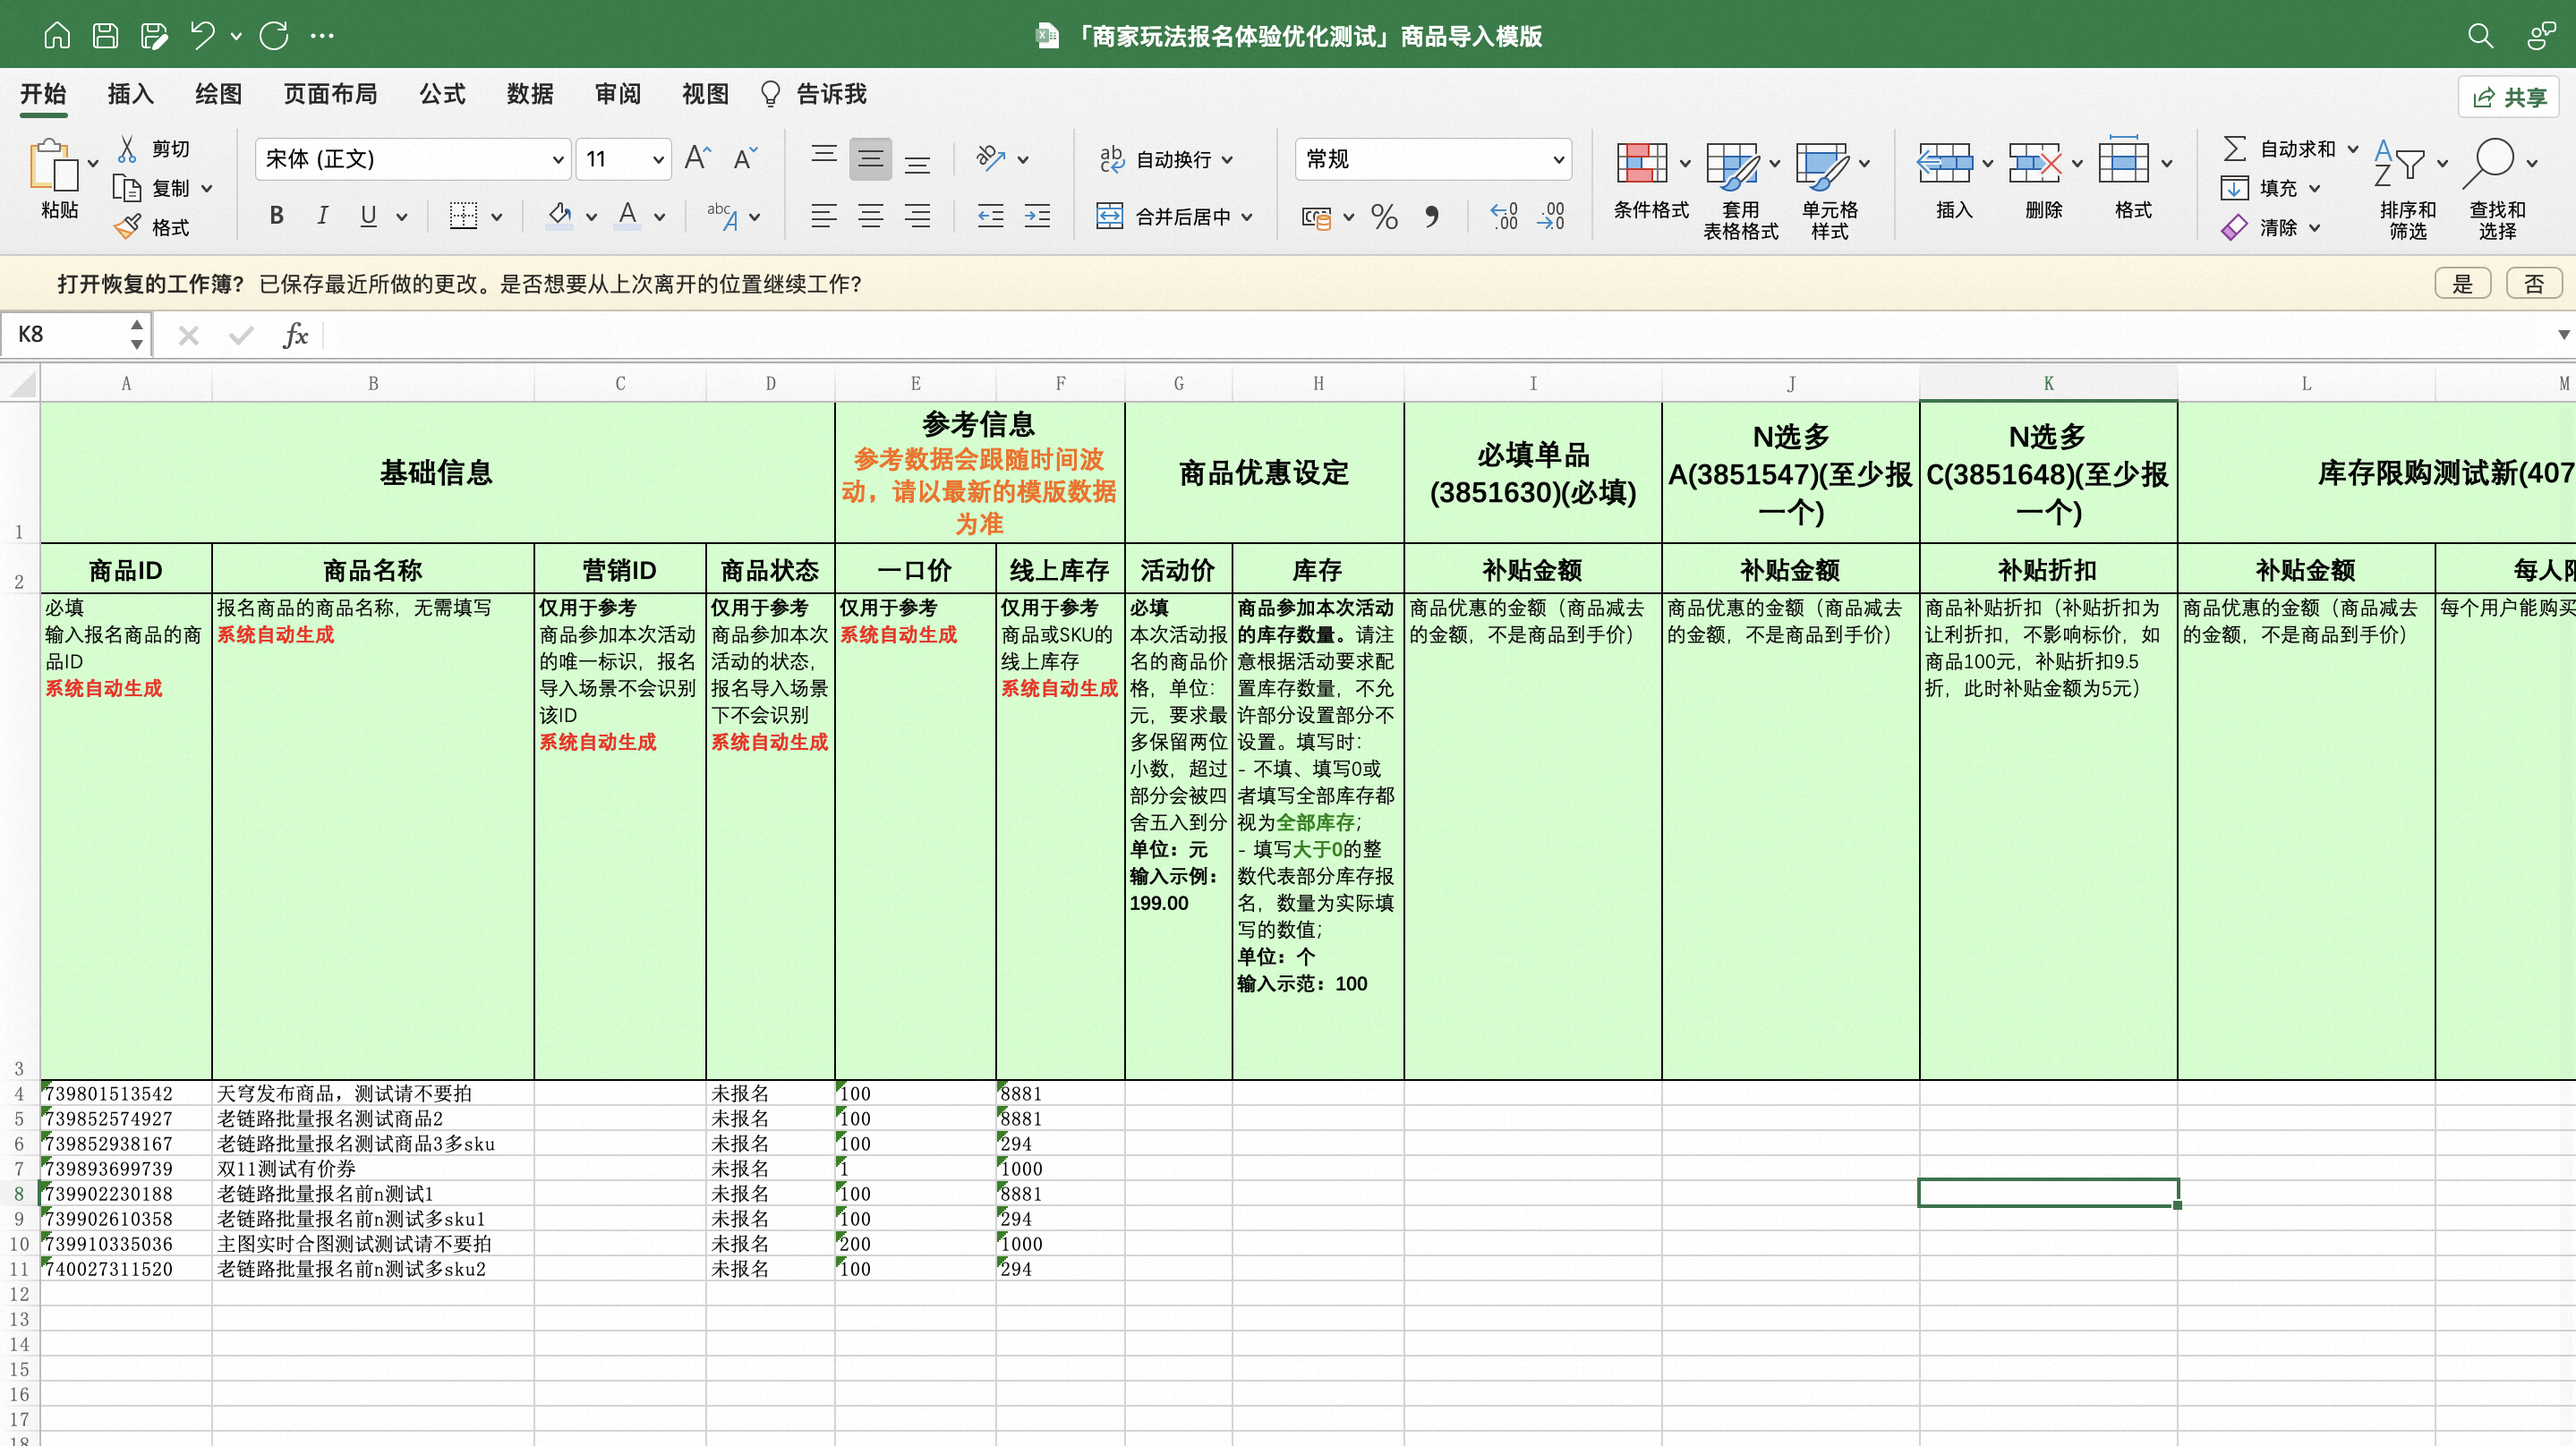Expand the number format combo box
The image size is (2576, 1446).
pos(1557,160)
